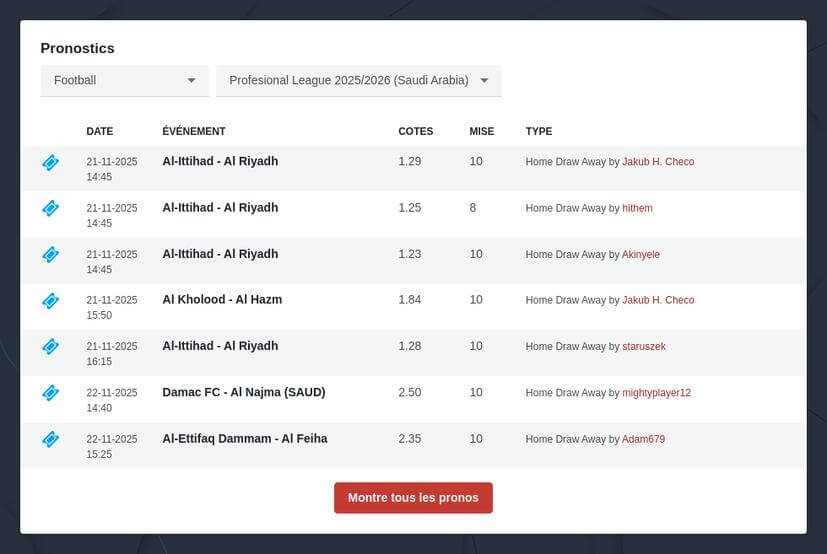Open the Damac FC - Al Najma event
The image size is (827, 554).
pyautogui.click(x=243, y=392)
